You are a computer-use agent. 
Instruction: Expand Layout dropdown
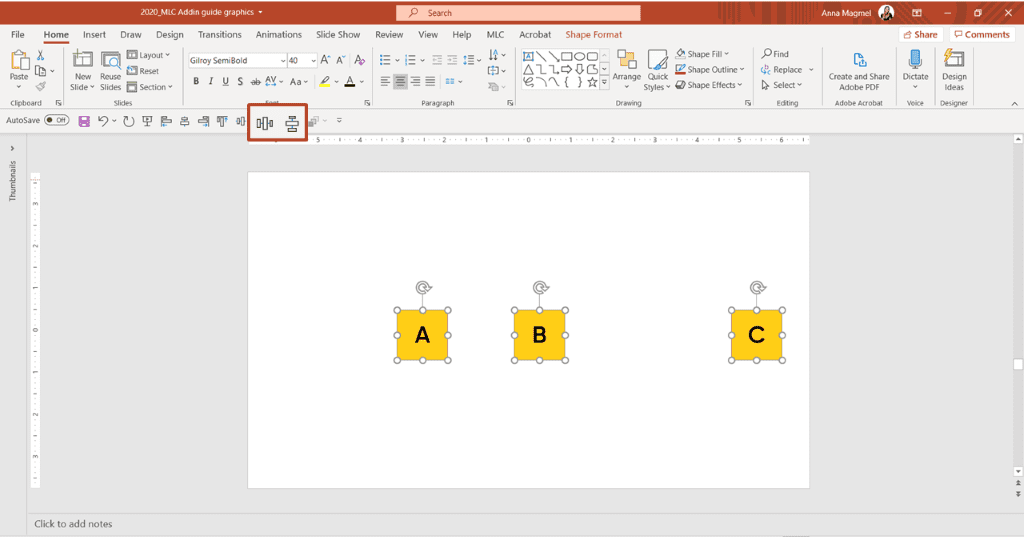pos(148,55)
